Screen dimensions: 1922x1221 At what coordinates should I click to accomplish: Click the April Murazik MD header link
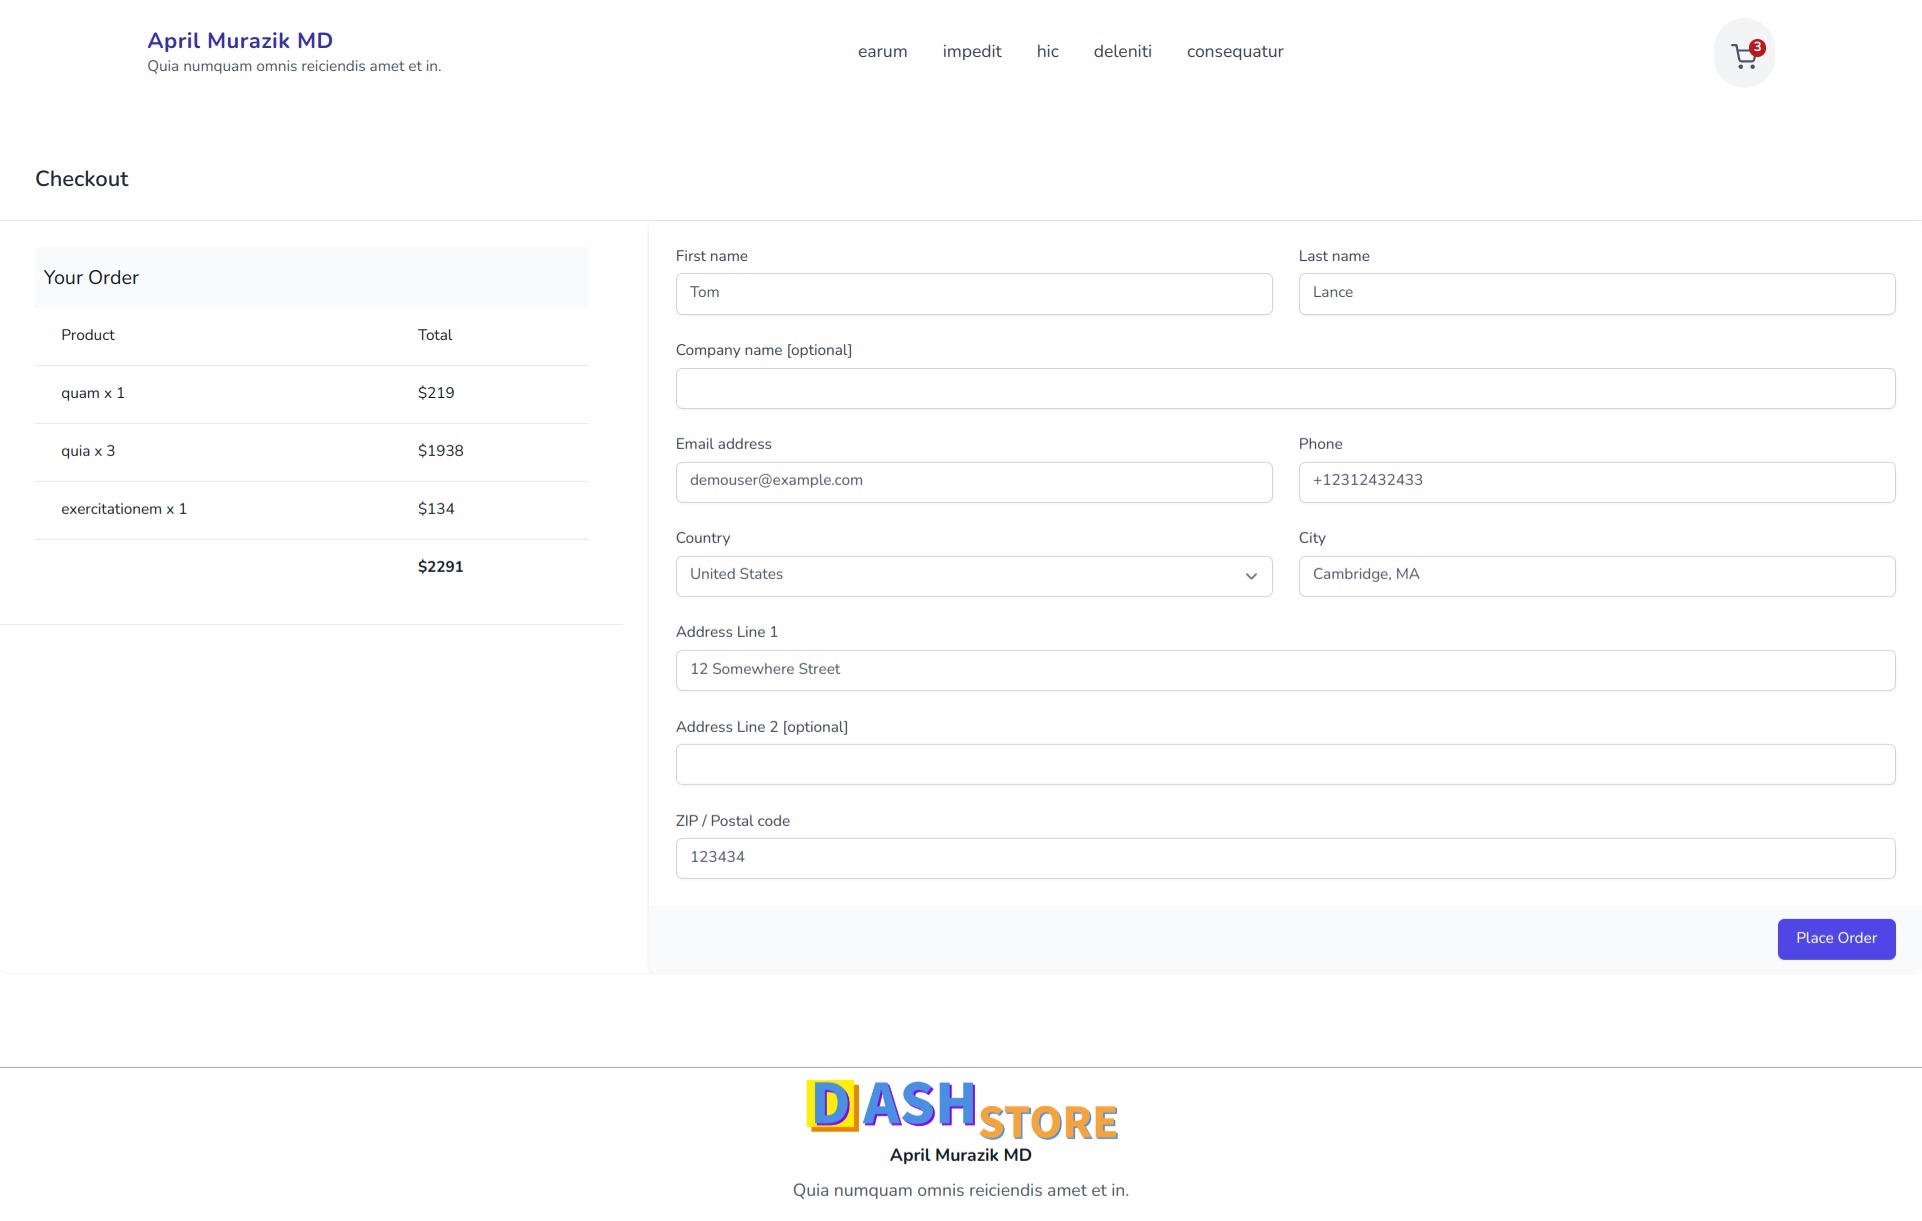(x=240, y=41)
